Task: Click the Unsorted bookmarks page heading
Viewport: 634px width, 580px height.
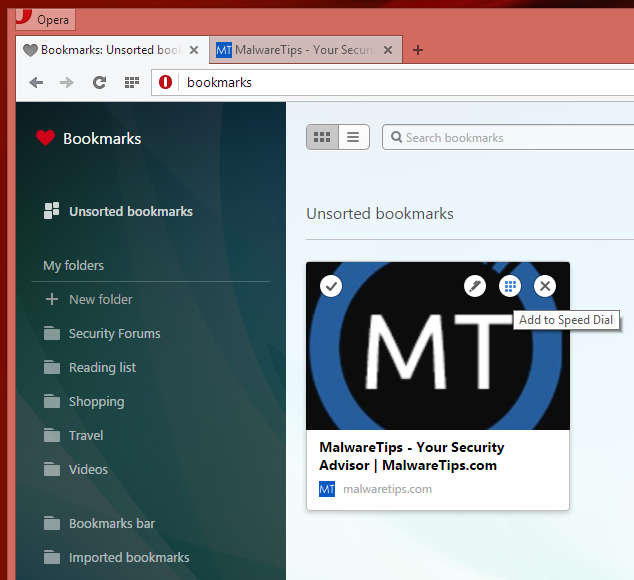Action: (x=380, y=214)
